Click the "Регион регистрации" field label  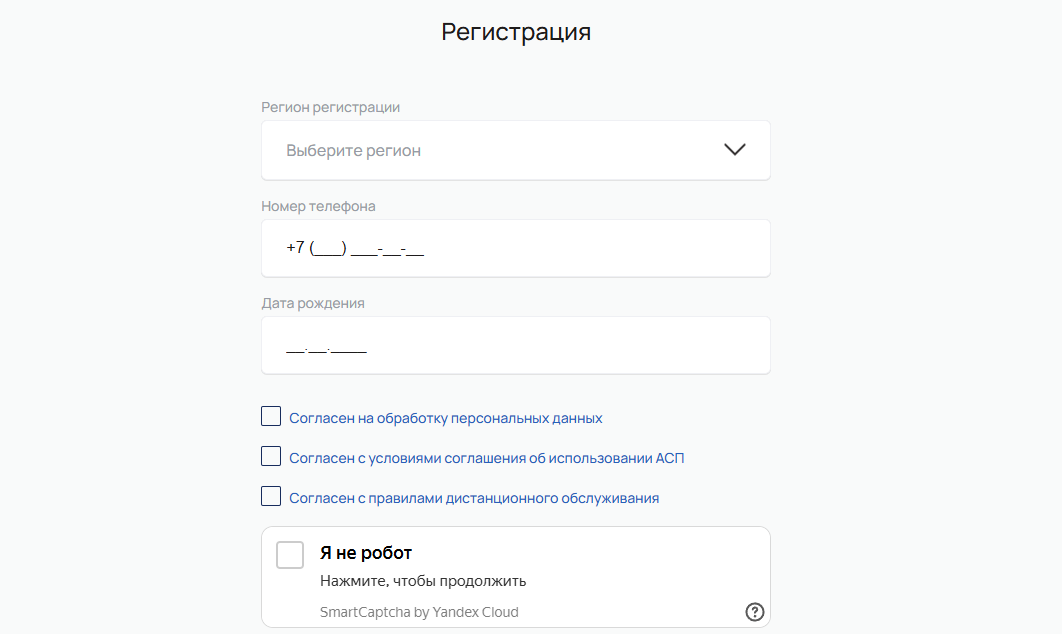331,107
